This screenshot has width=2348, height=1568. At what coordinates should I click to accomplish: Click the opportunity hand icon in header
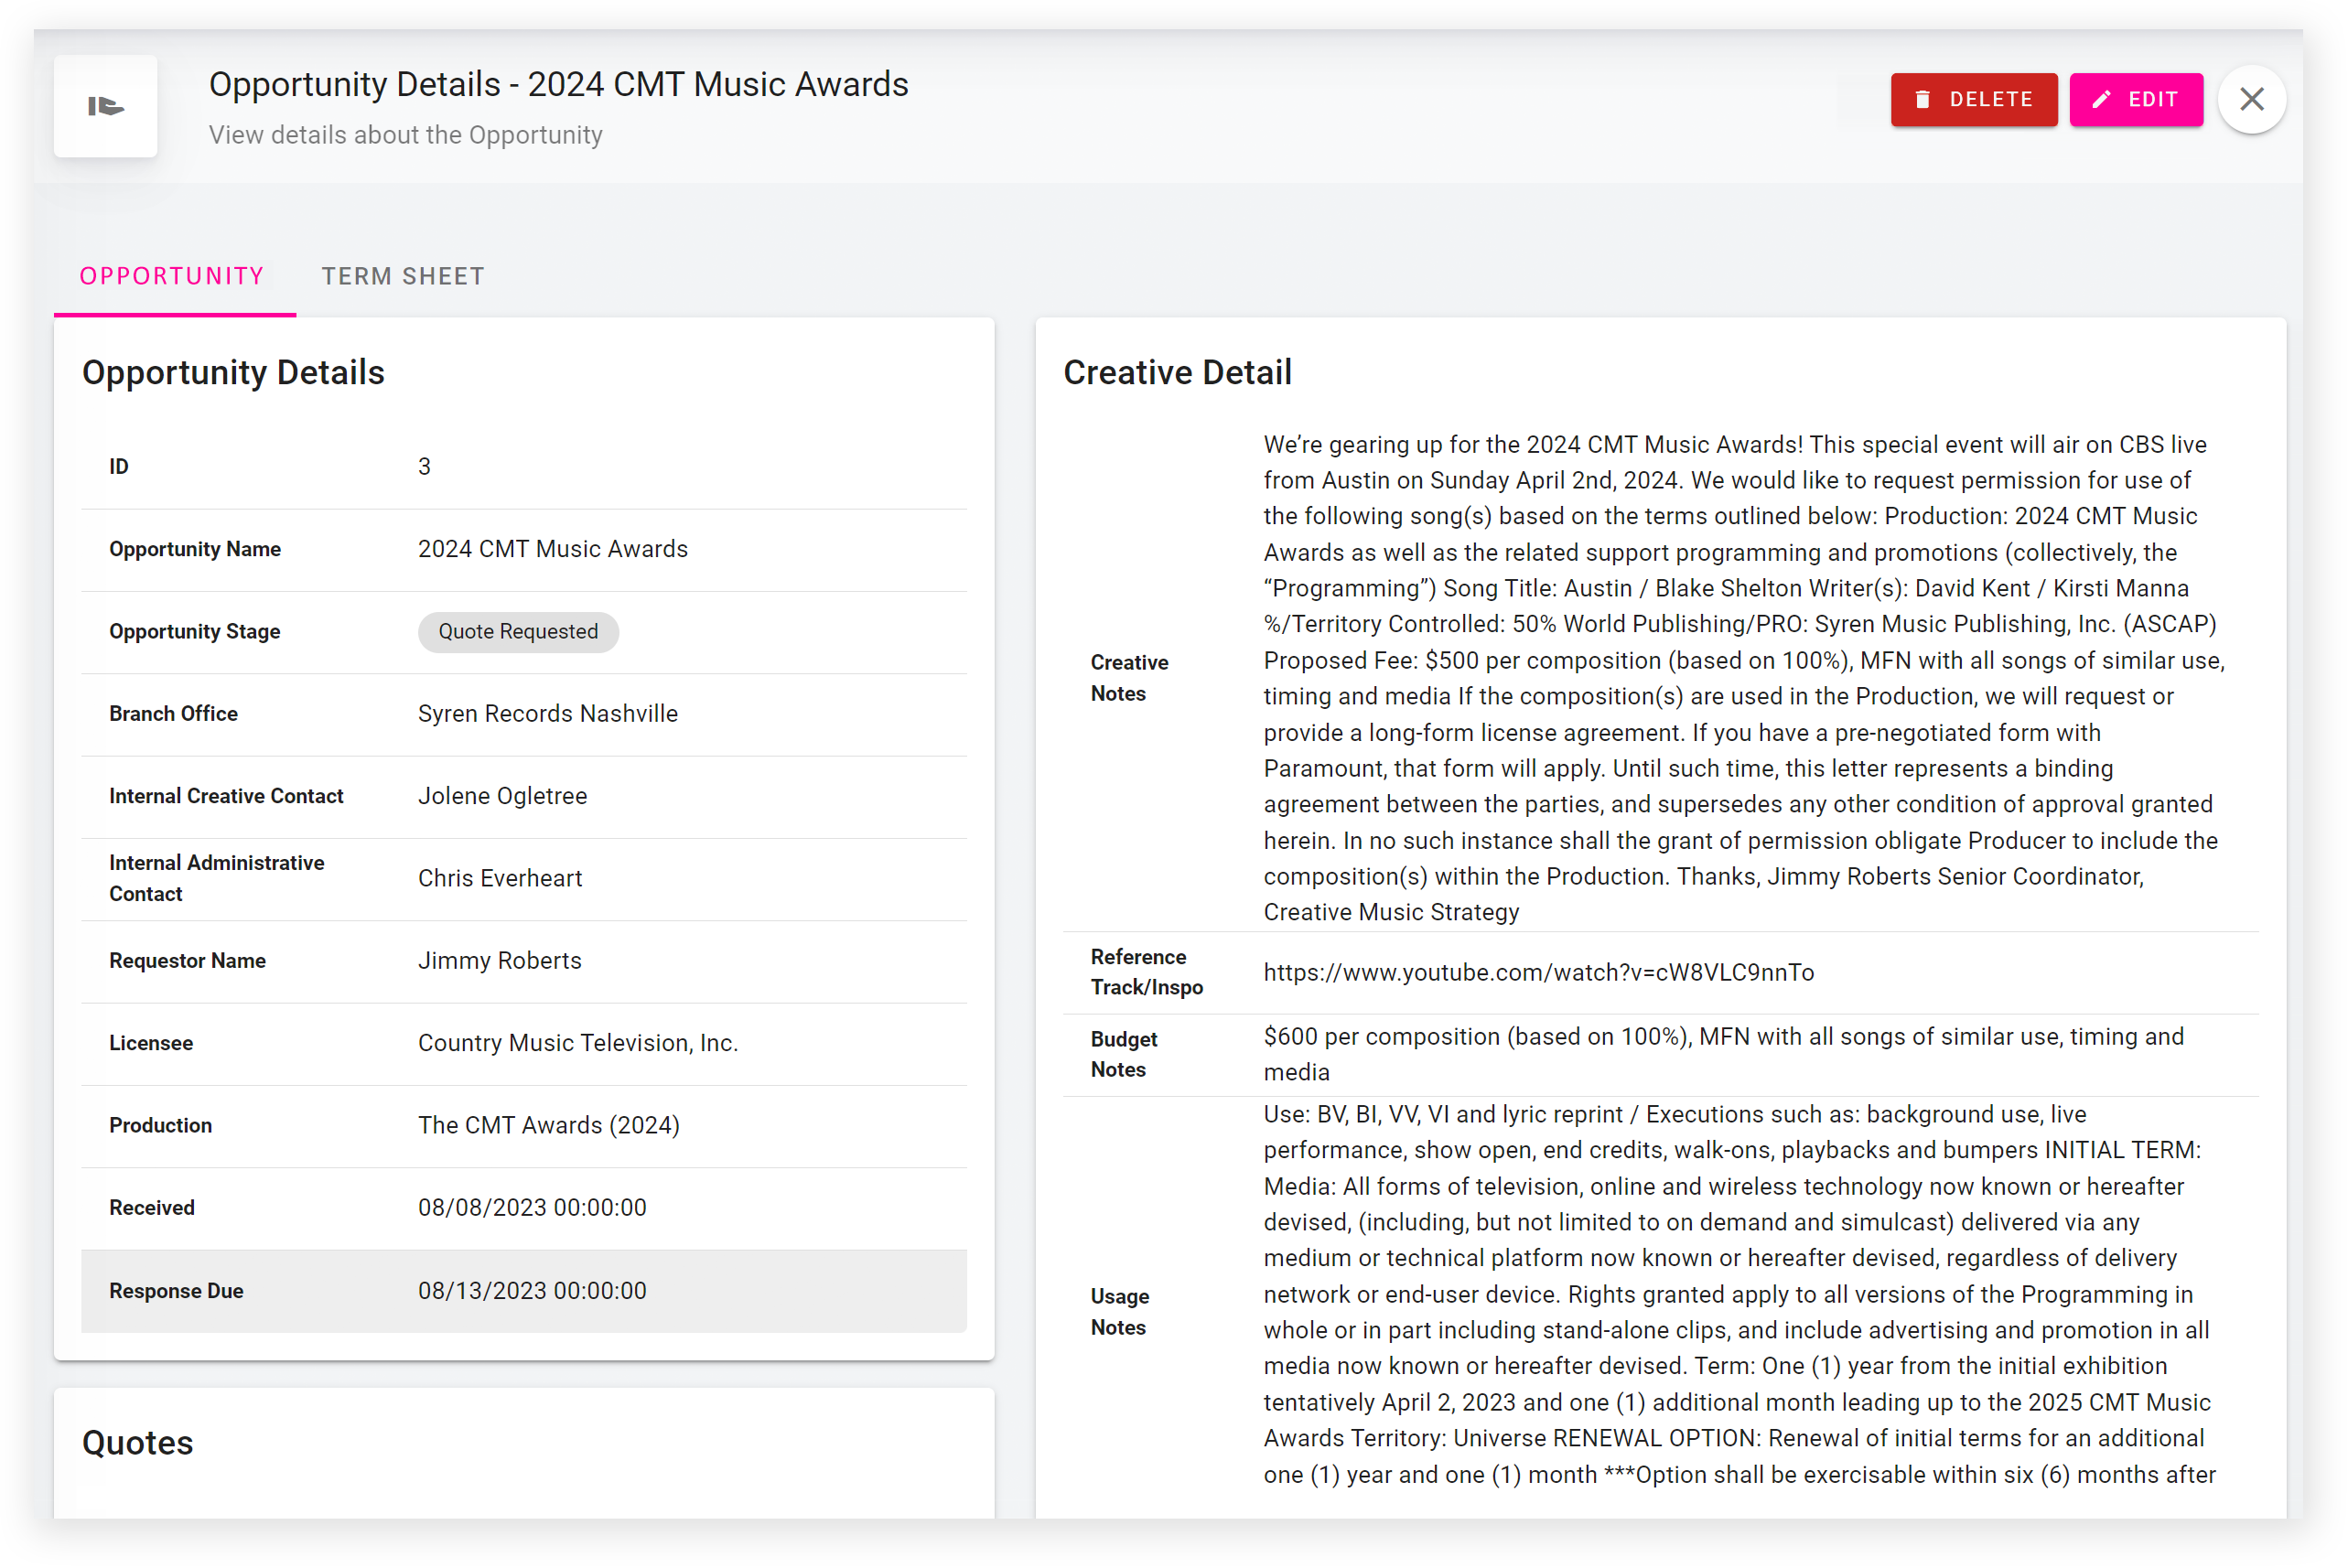105,106
